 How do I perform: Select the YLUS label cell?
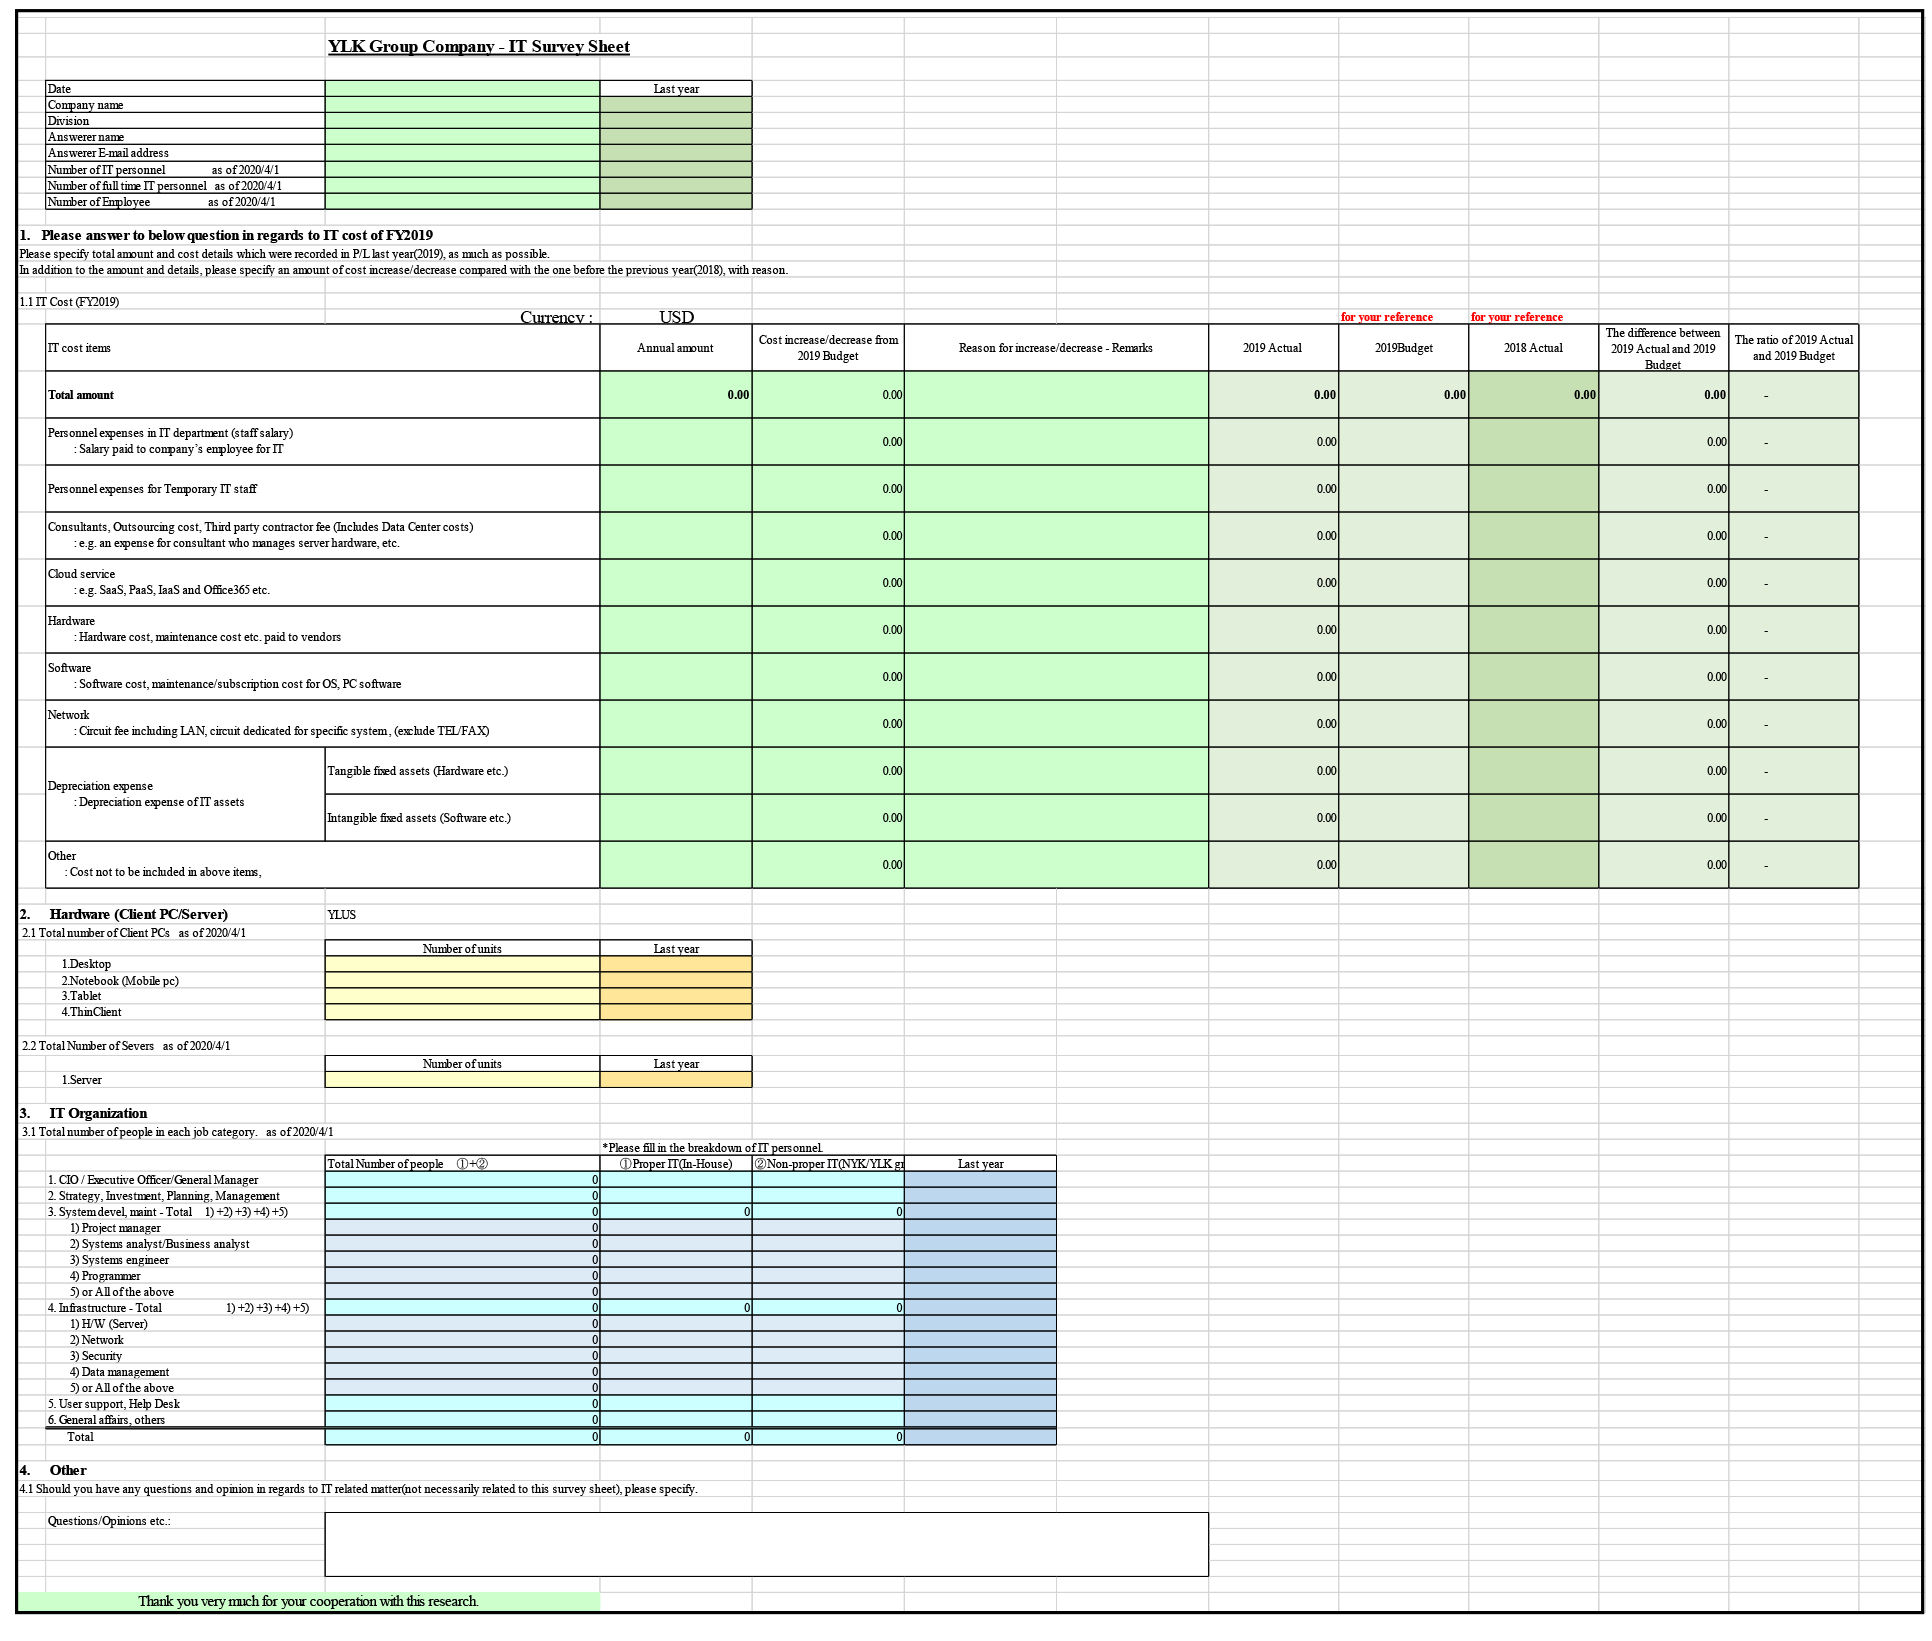[342, 915]
